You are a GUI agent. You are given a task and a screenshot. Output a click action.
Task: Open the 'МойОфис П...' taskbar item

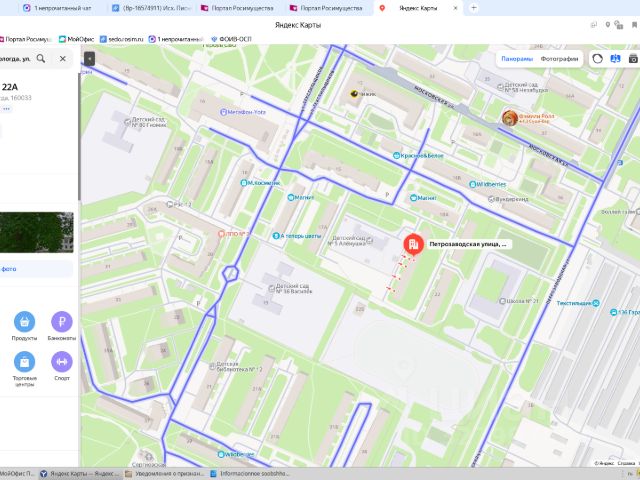coord(19,474)
